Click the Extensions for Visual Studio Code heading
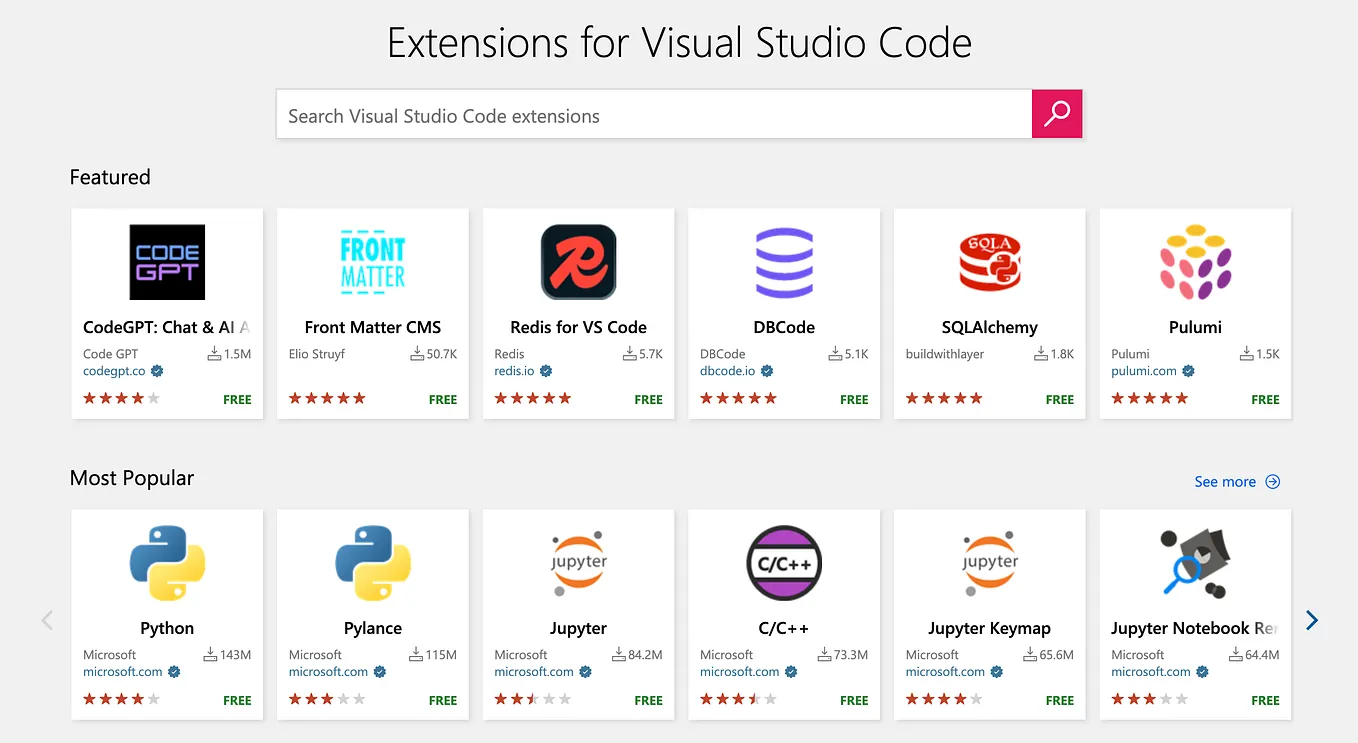The image size is (1358, 743). 679,43
